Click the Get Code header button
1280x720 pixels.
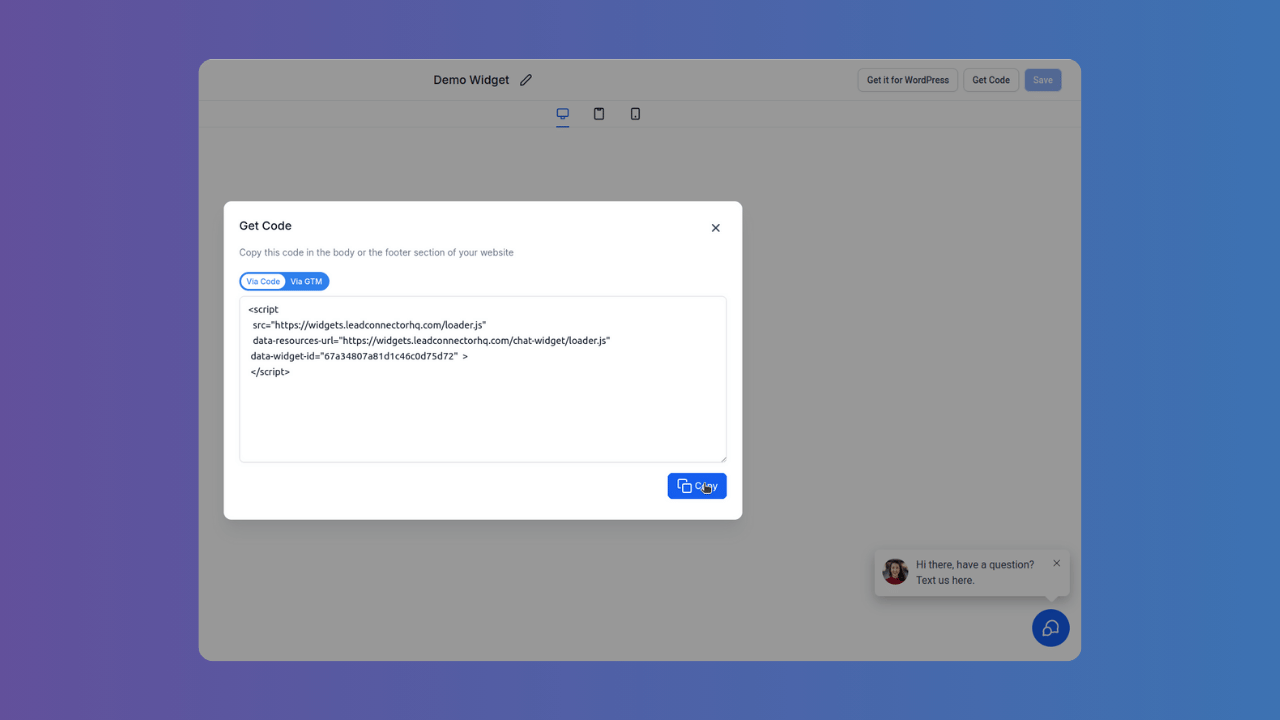991,80
